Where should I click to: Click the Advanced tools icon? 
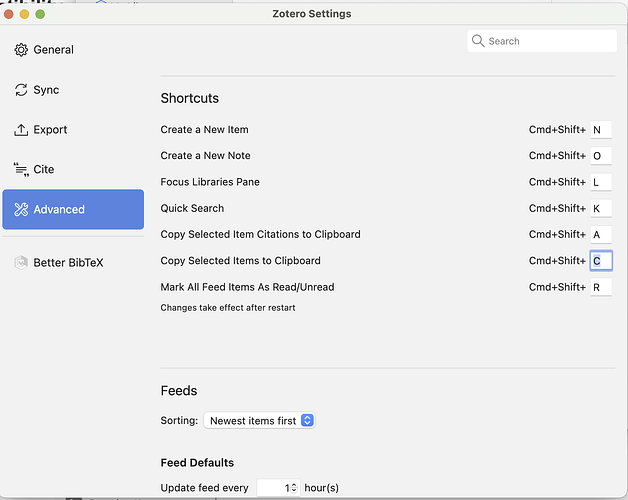(21, 209)
